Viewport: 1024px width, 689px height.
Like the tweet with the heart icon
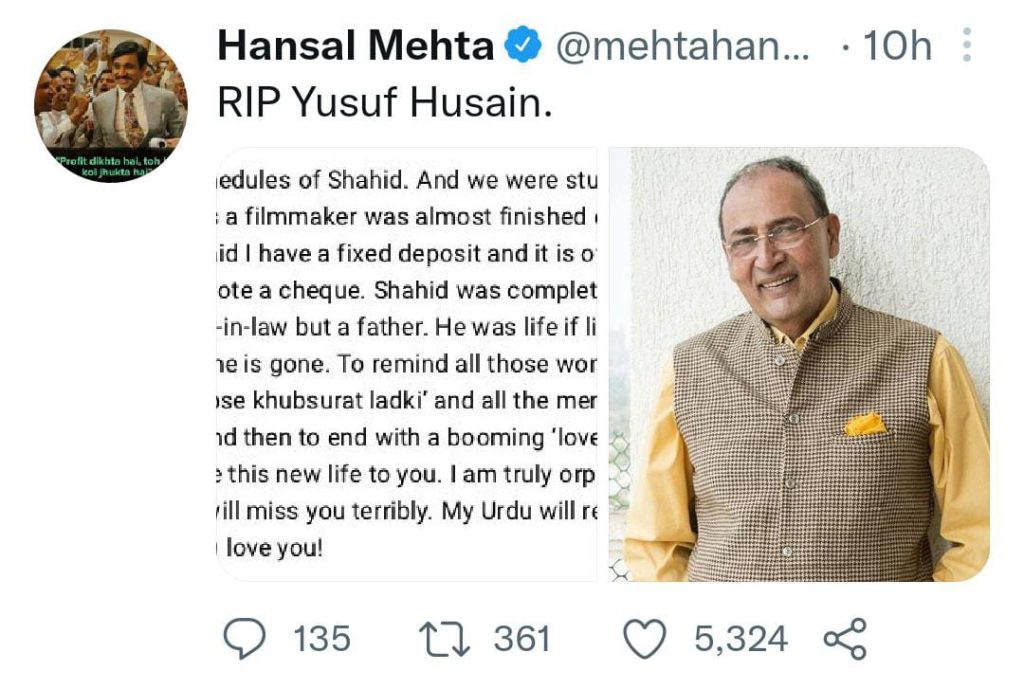tap(645, 639)
